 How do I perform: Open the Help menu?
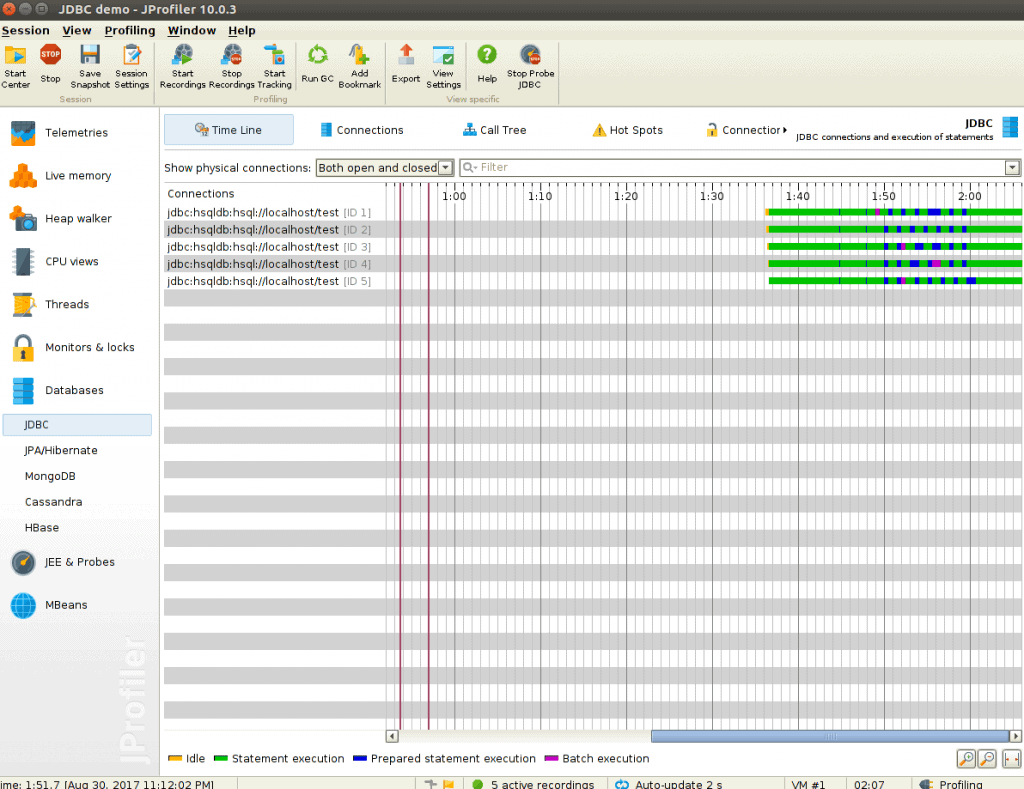[x=242, y=31]
